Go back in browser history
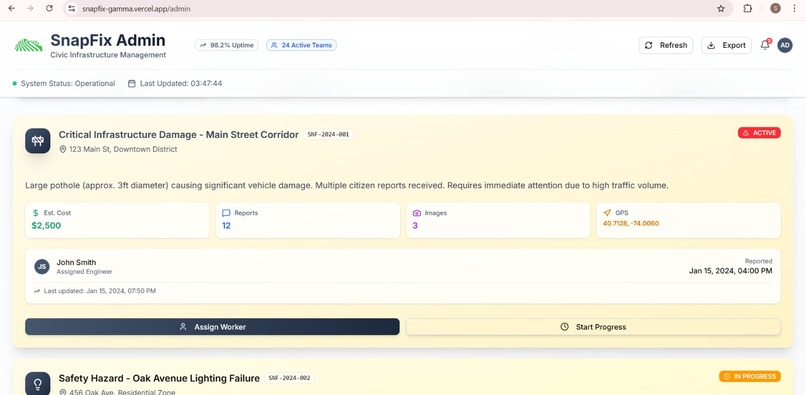 (11, 9)
